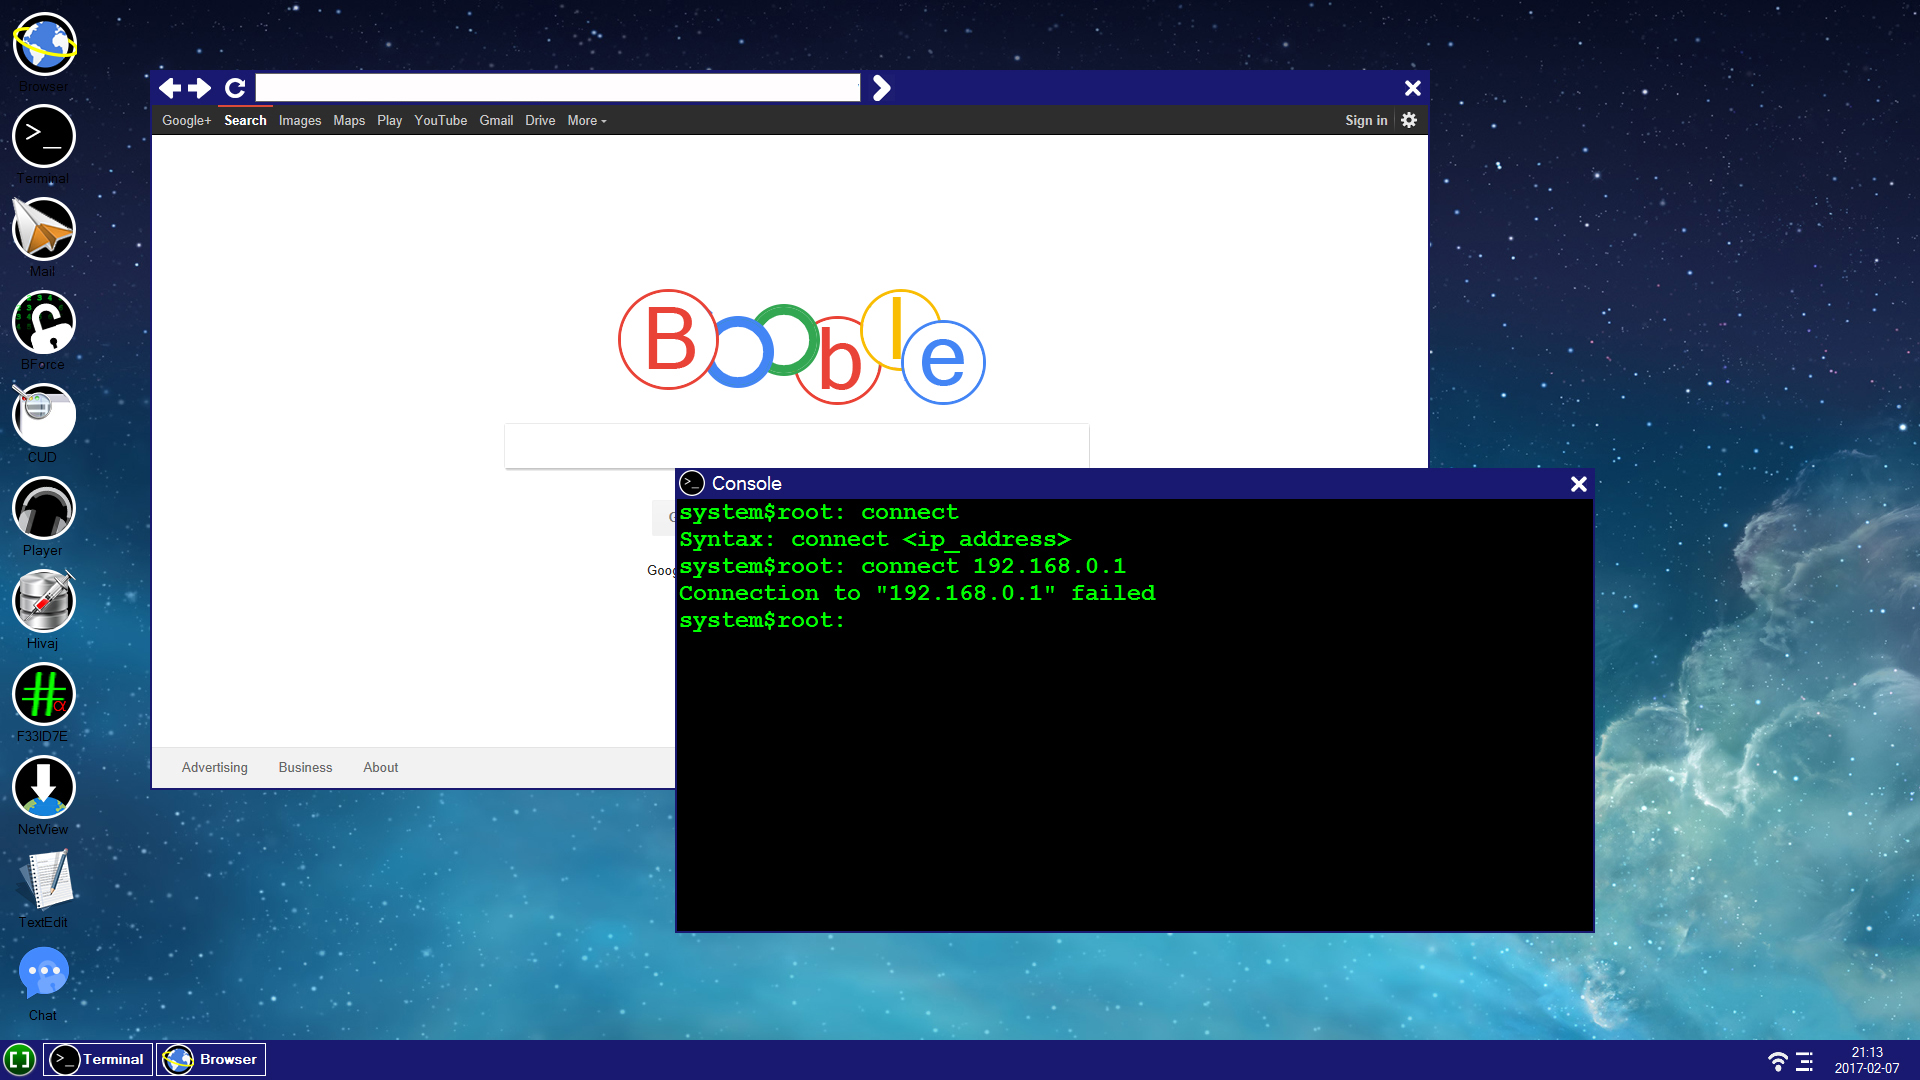The image size is (1920, 1080).
Task: Click the More dropdown in browser toolbar
Action: click(584, 120)
